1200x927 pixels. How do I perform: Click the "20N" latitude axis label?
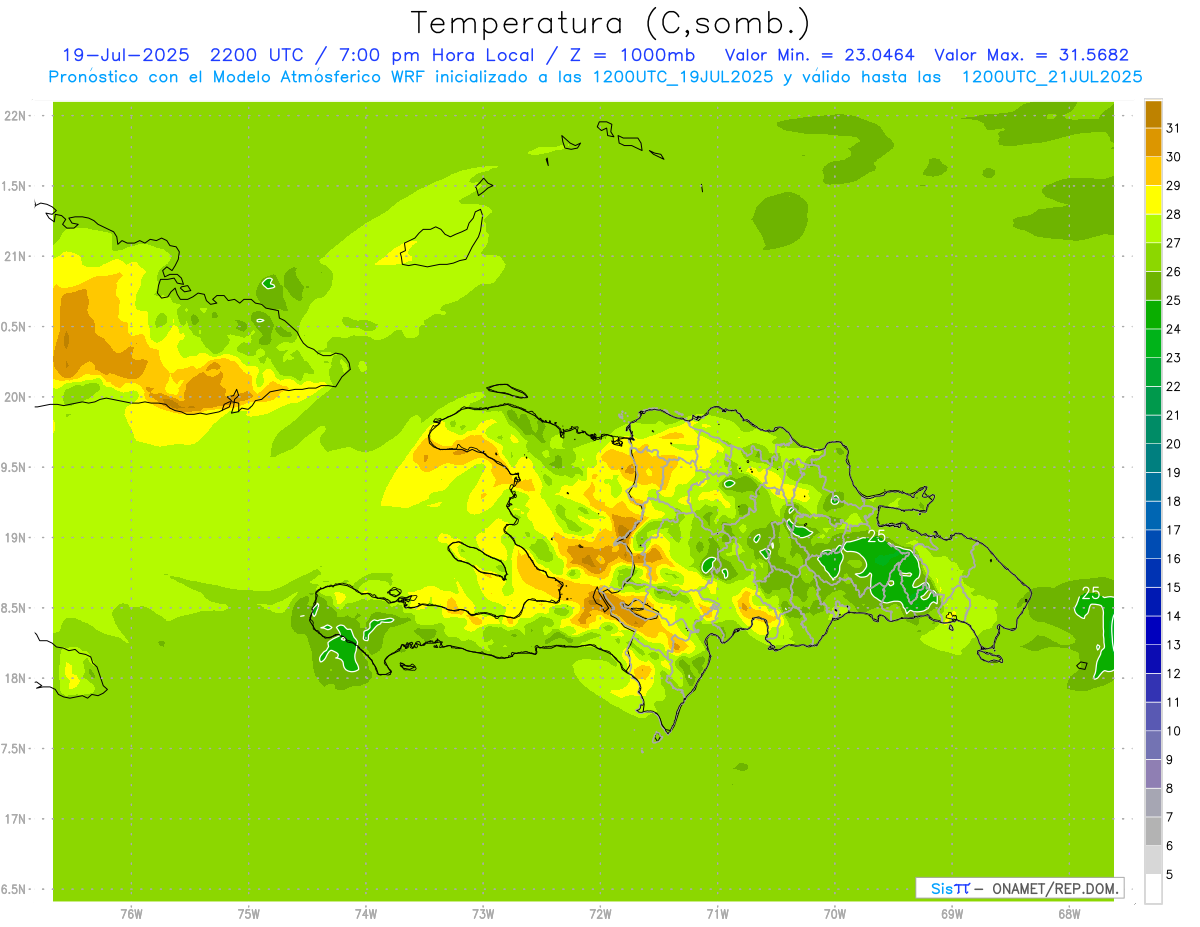16,398
